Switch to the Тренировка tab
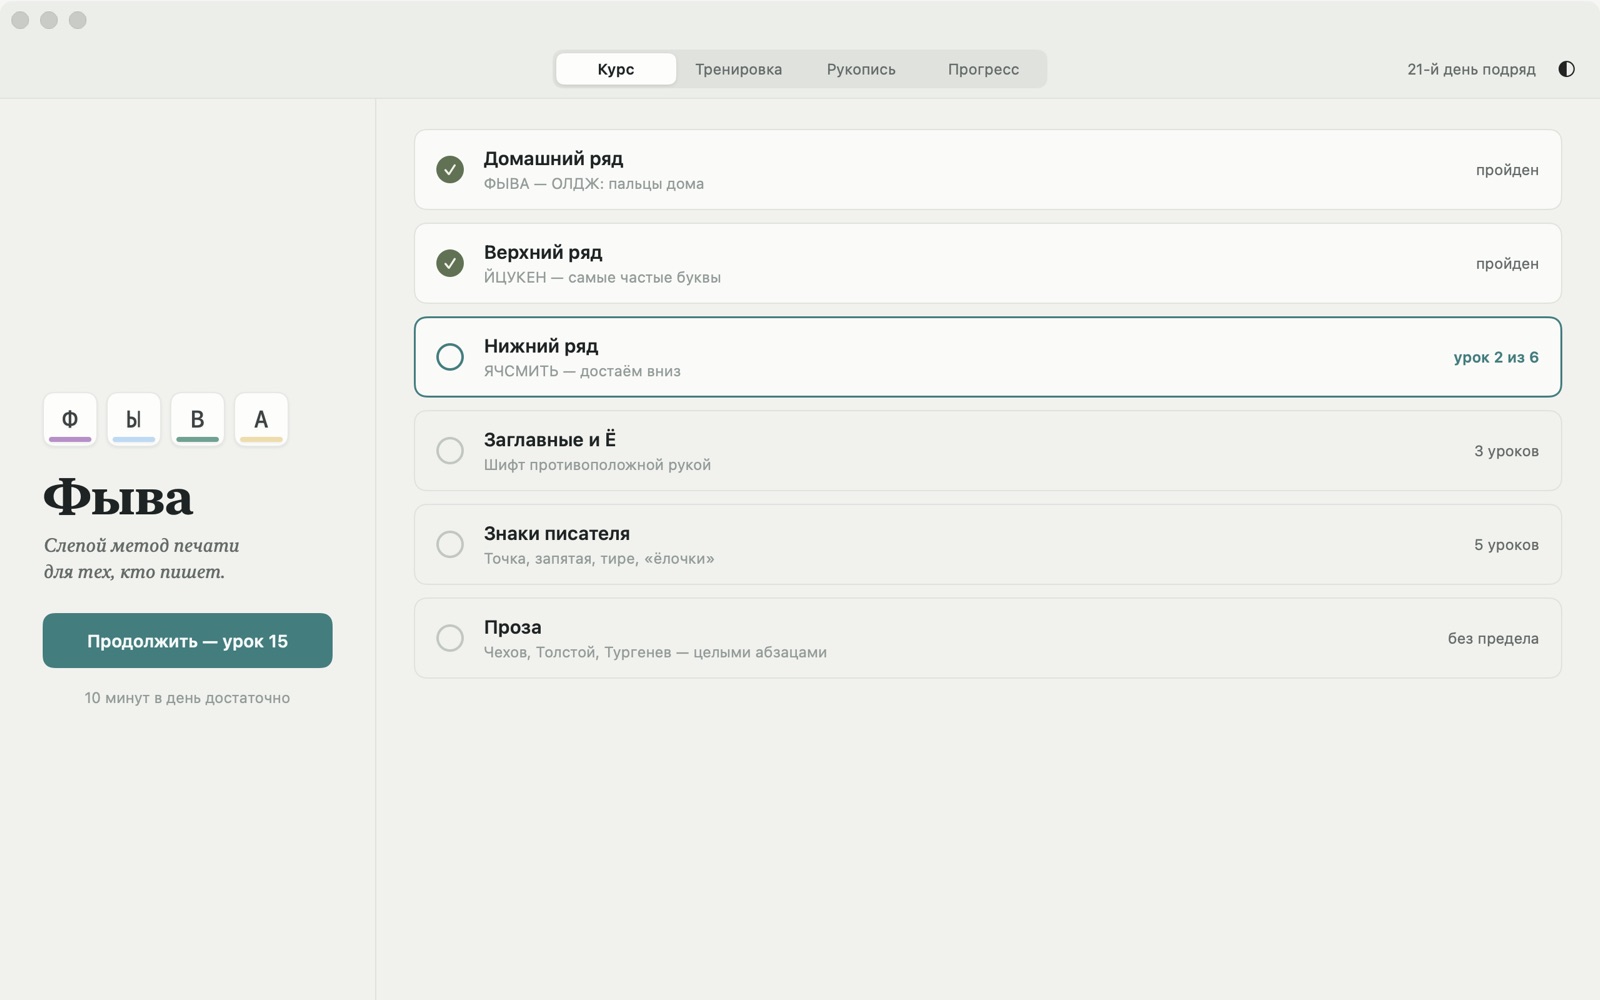1600x1000 pixels. click(x=738, y=69)
